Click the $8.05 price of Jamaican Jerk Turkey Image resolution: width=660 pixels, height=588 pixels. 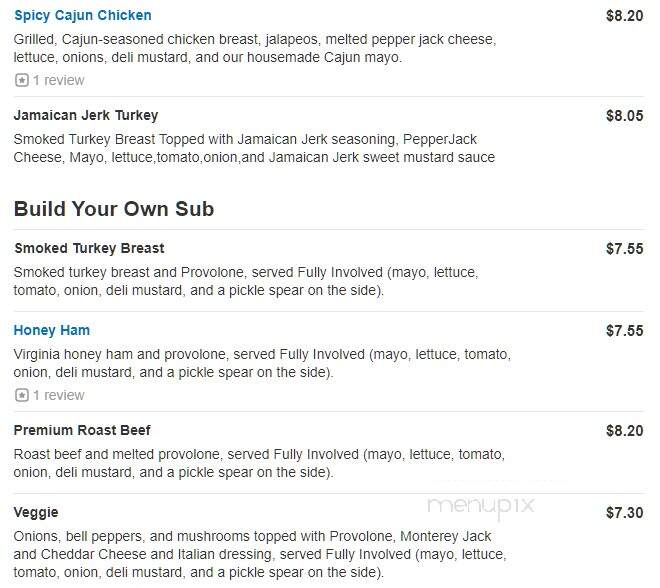click(625, 116)
